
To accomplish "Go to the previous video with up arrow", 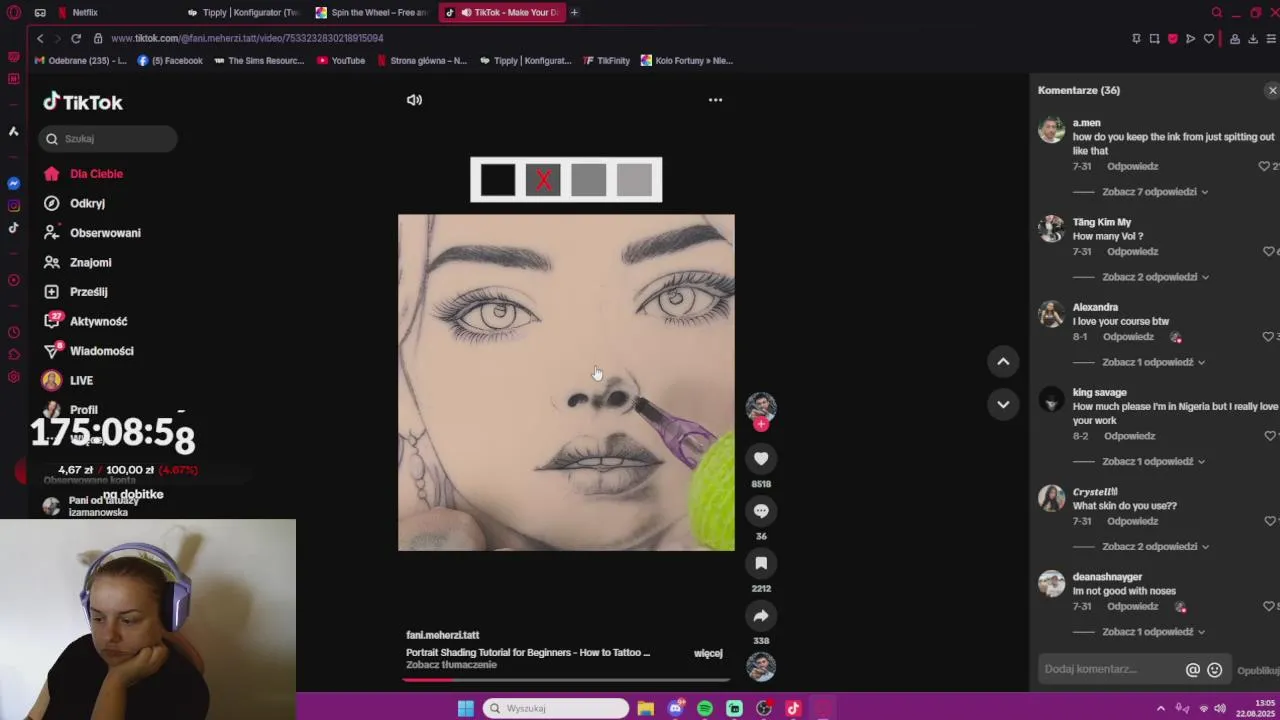I will pyautogui.click(x=1003, y=361).
